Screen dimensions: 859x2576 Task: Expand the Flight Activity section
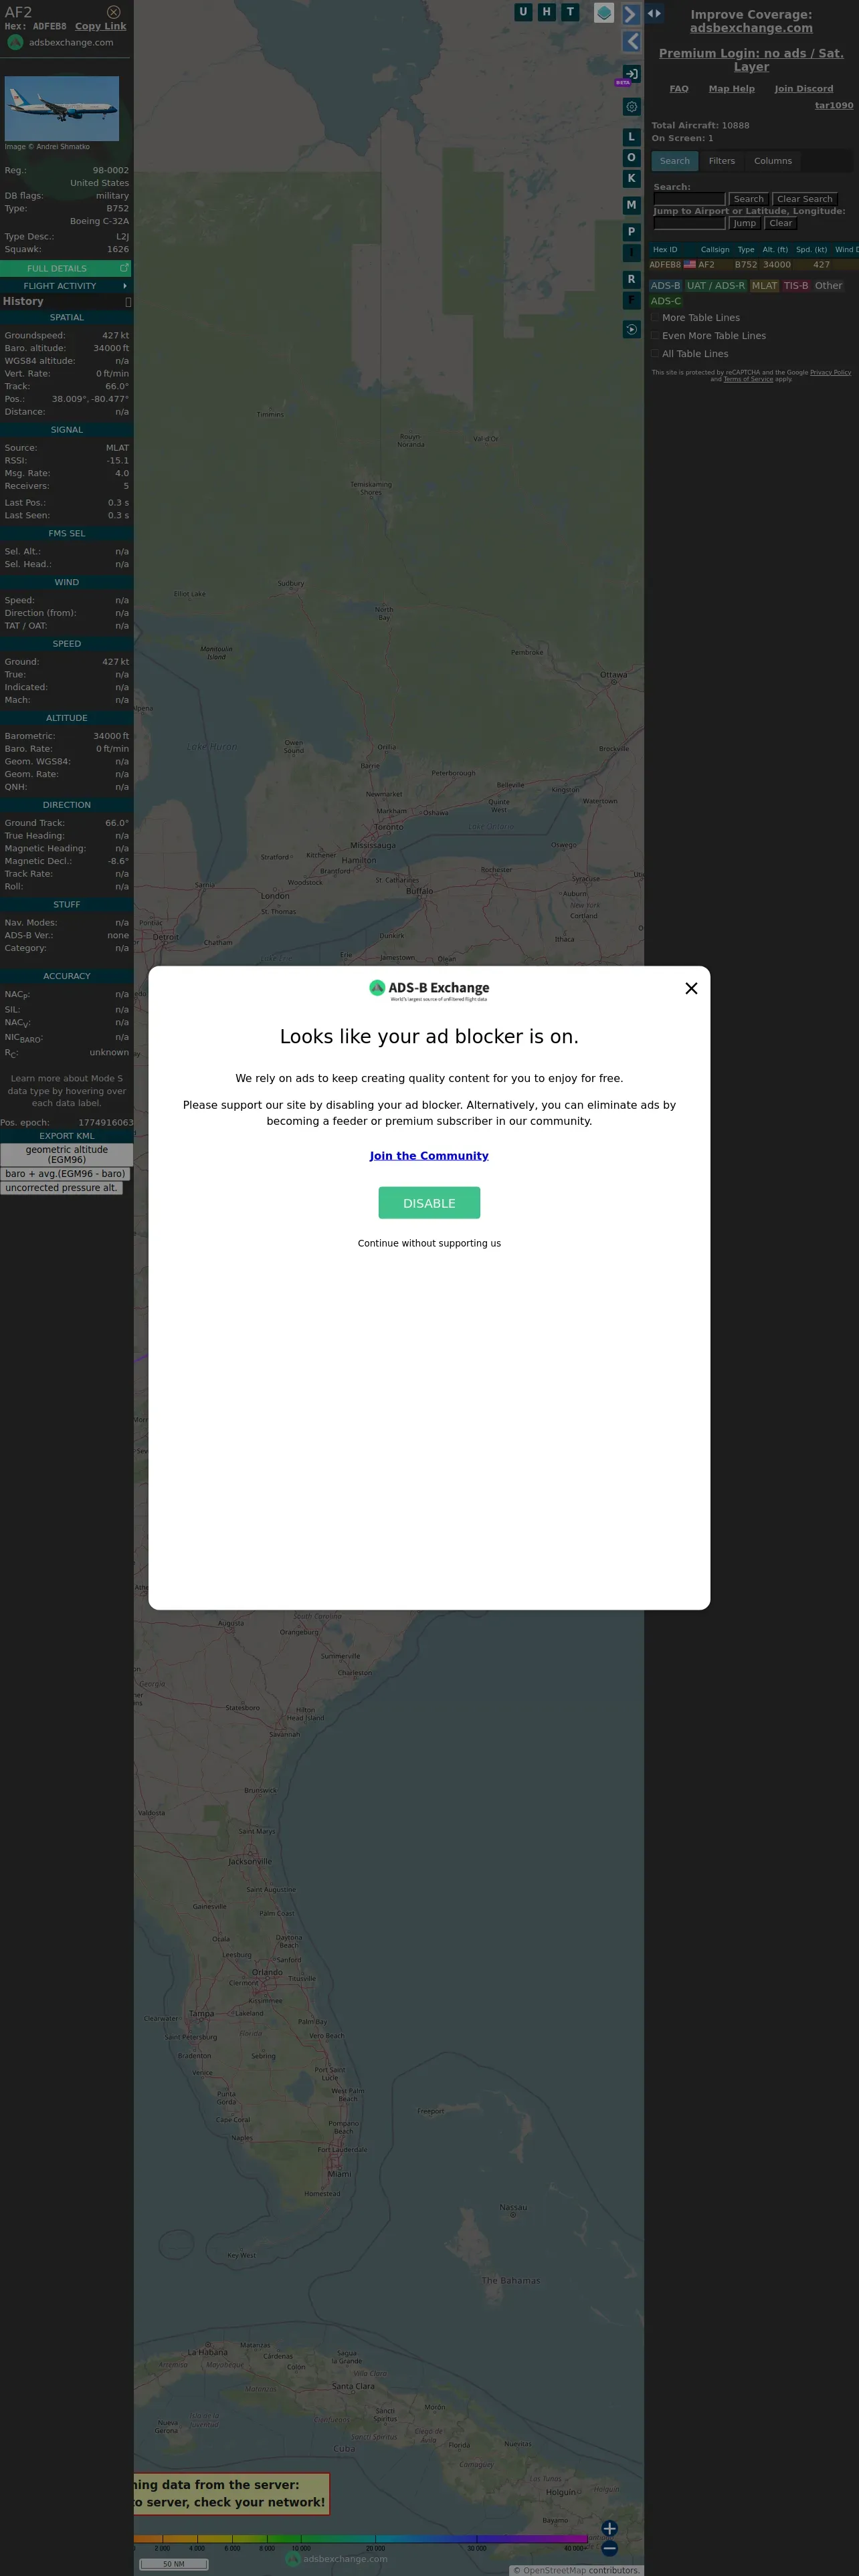point(65,286)
